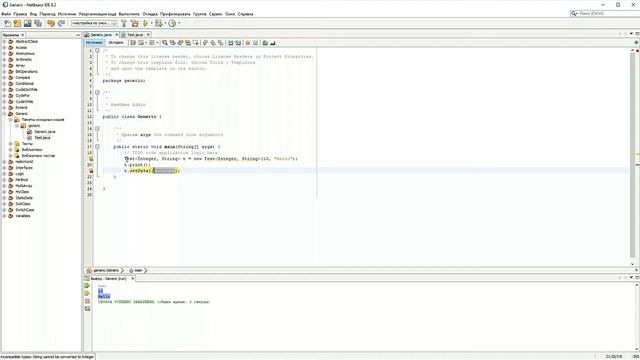Collapse the Generic project node
The height and width of the screenshot is (360, 640).
tap(4, 114)
